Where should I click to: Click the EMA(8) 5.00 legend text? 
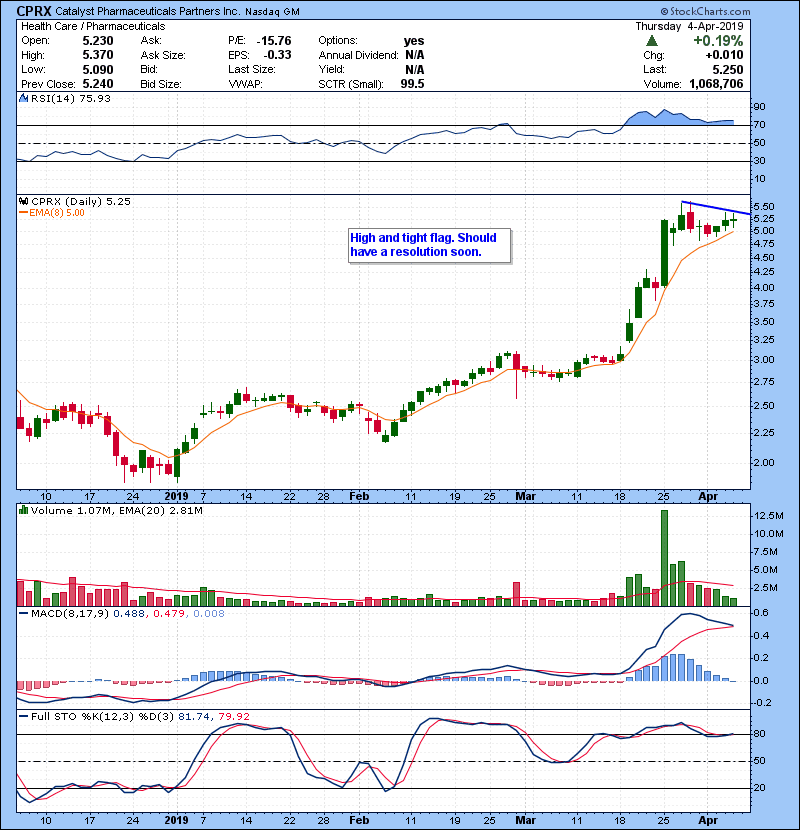coord(57,213)
